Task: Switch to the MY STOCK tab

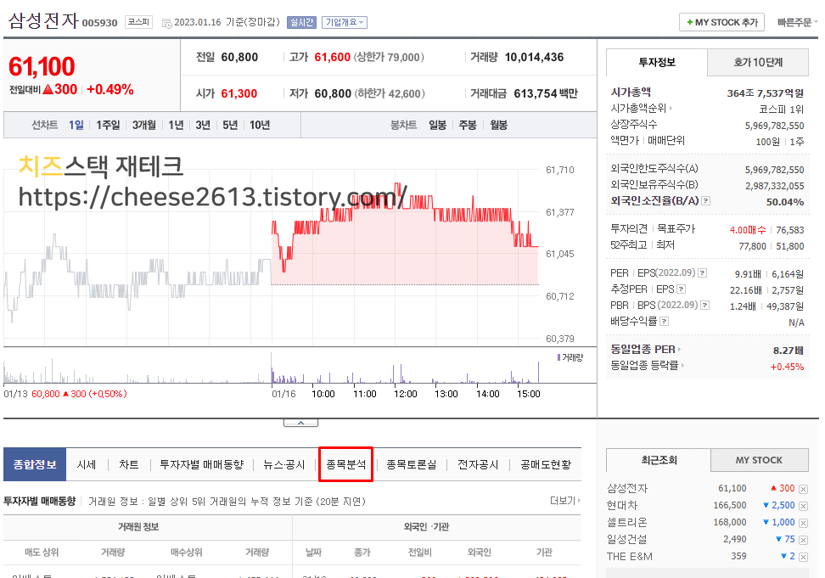Action: pyautogui.click(x=759, y=460)
